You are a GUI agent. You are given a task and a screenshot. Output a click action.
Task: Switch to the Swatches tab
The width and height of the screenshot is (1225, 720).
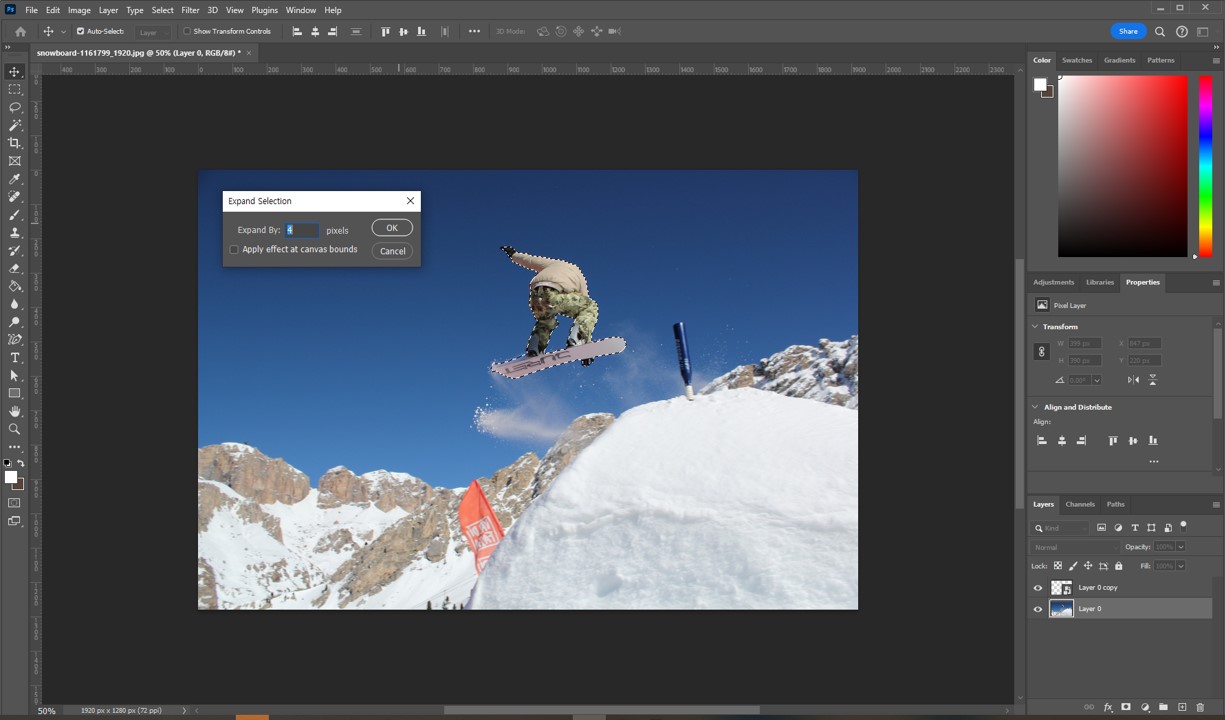click(x=1077, y=60)
